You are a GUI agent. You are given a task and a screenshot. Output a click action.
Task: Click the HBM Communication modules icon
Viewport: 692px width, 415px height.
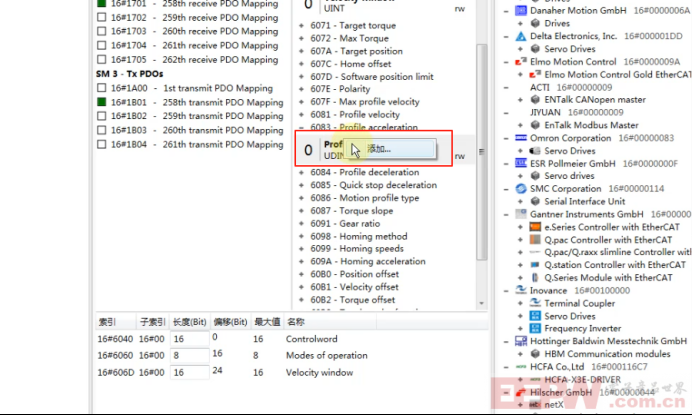(535, 354)
